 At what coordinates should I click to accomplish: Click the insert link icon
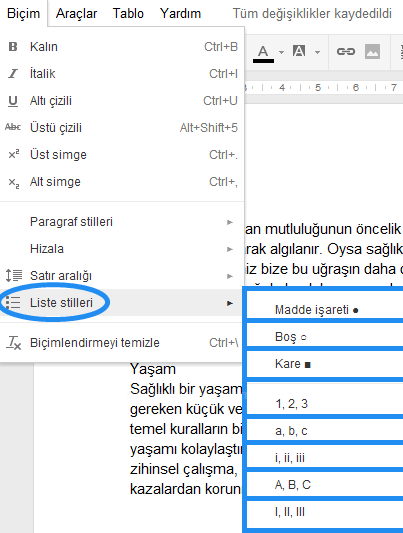tap(346, 51)
